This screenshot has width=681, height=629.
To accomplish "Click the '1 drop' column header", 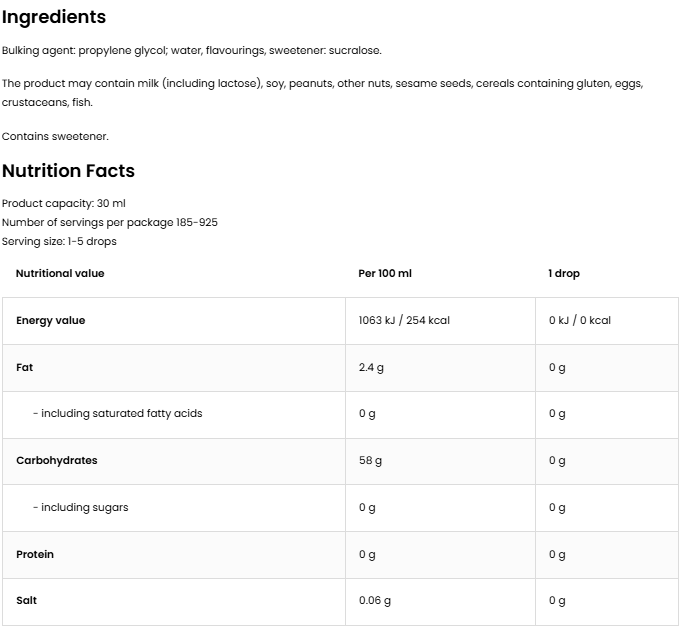I will 564,273.
